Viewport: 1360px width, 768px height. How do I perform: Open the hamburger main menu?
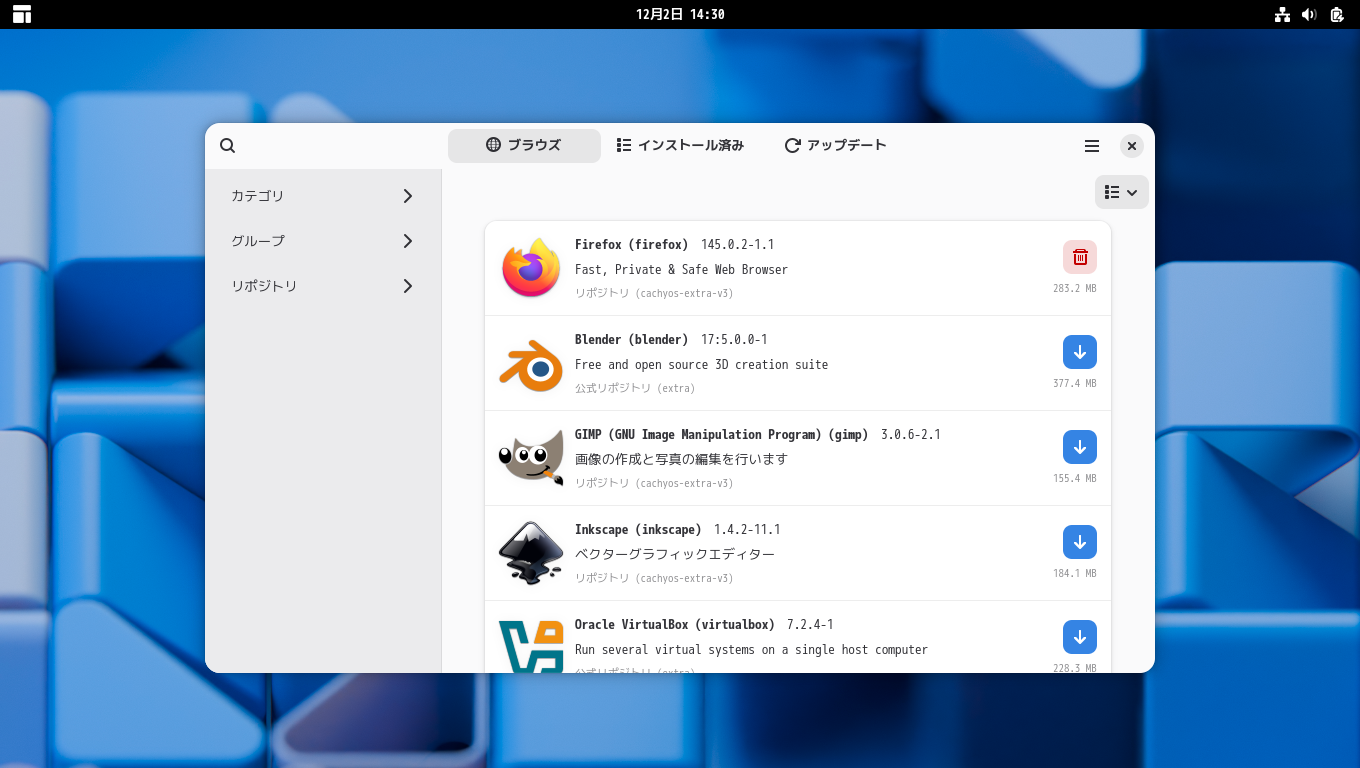point(1092,146)
